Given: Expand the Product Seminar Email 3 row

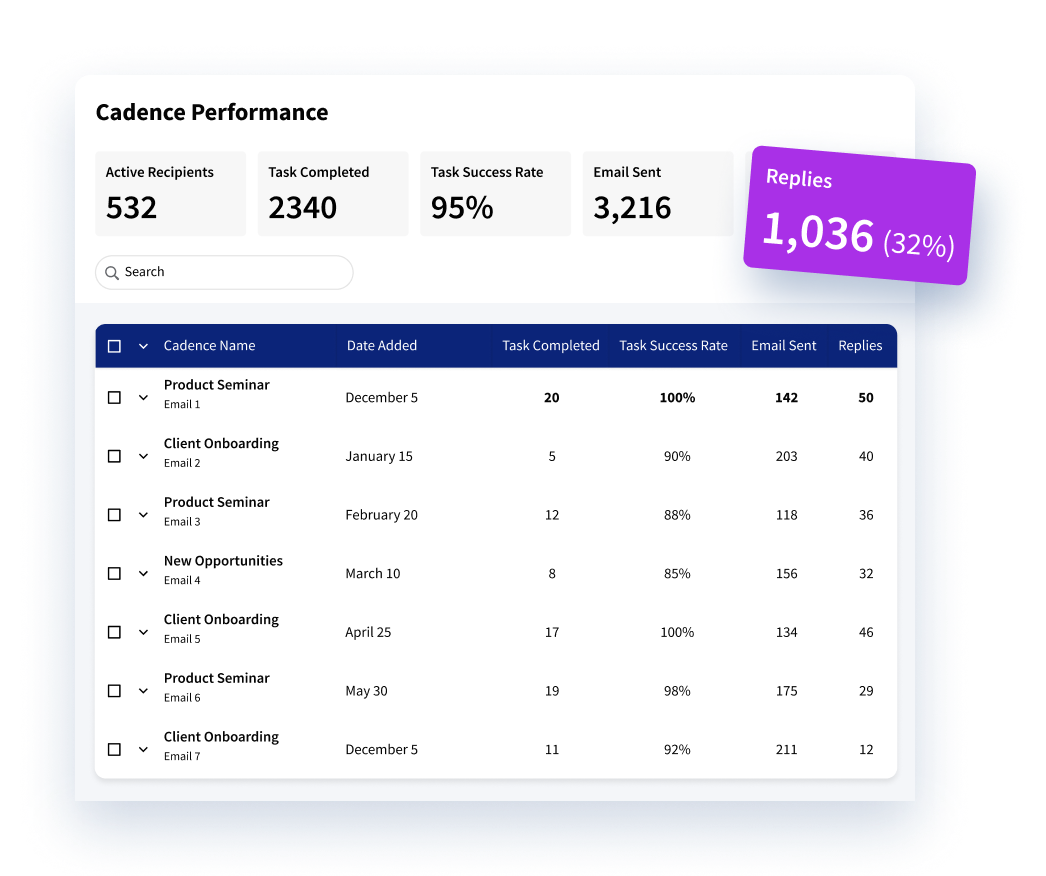Looking at the screenshot, I should point(143,515).
